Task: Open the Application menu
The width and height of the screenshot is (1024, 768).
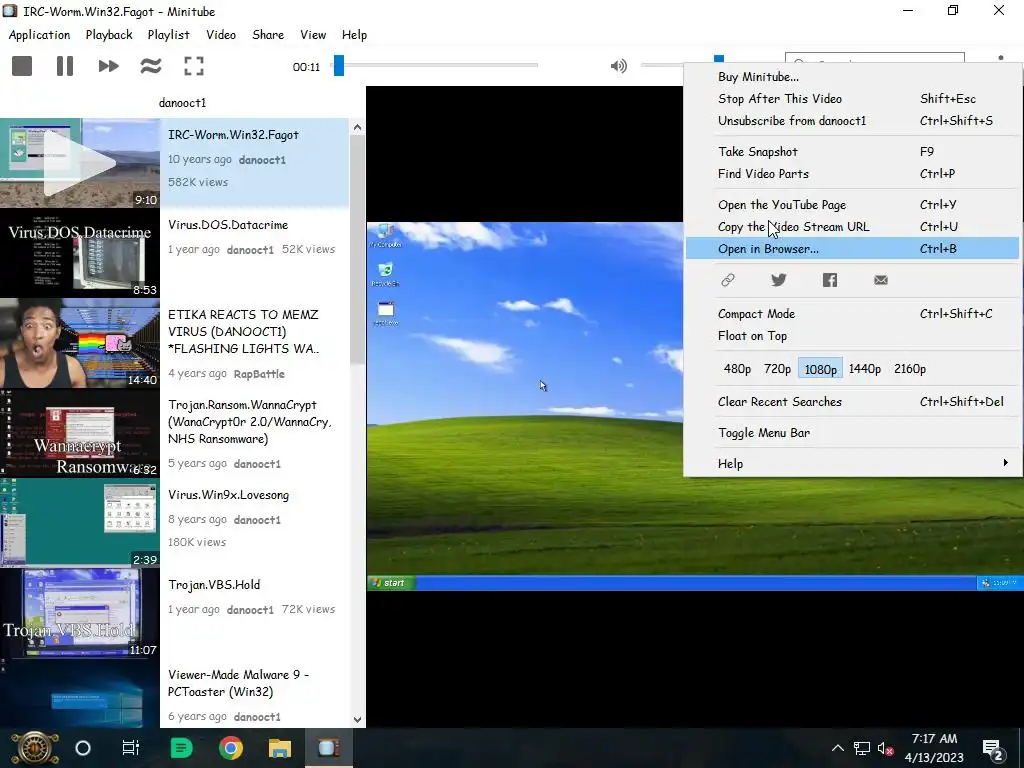Action: (x=39, y=35)
